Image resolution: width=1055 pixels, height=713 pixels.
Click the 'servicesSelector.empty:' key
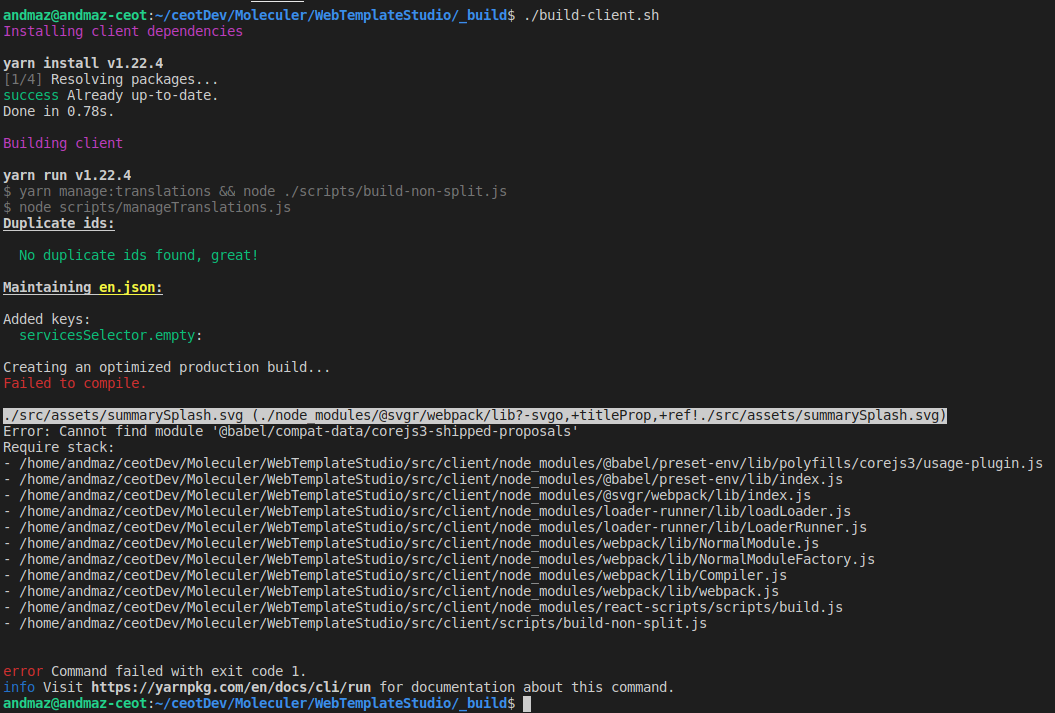click(110, 336)
